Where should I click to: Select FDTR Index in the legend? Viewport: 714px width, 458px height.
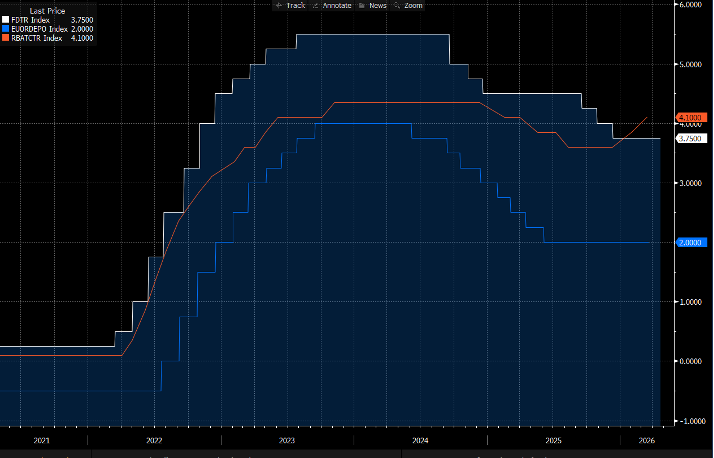click(x=32, y=18)
